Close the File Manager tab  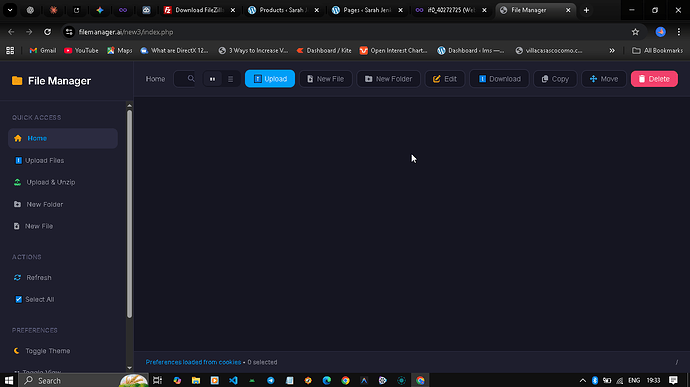tap(568, 10)
